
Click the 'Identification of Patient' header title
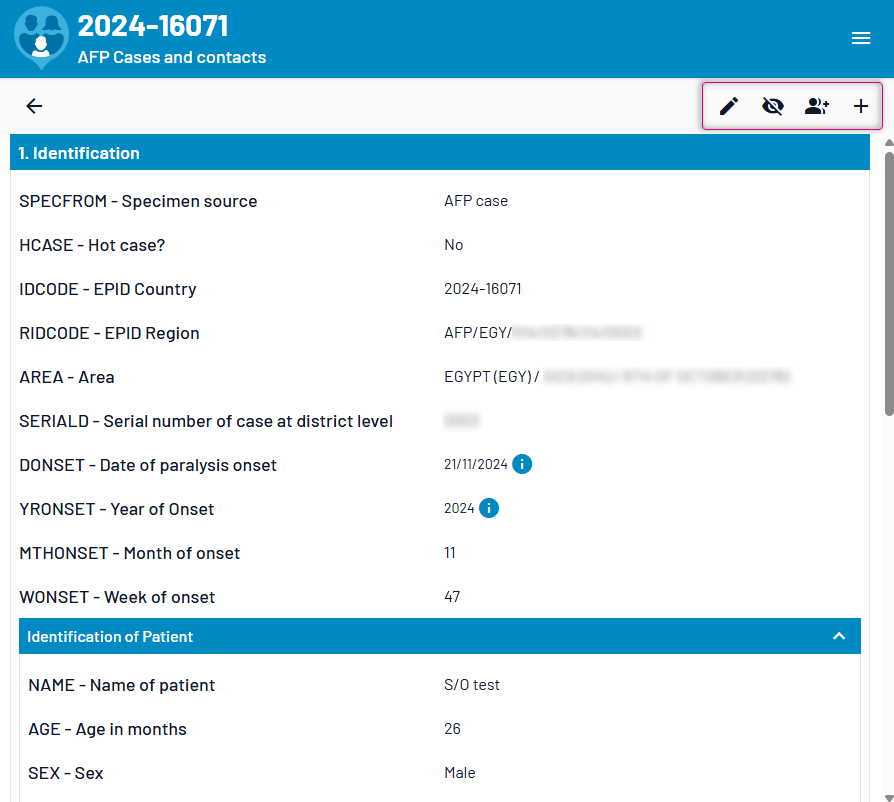(110, 636)
